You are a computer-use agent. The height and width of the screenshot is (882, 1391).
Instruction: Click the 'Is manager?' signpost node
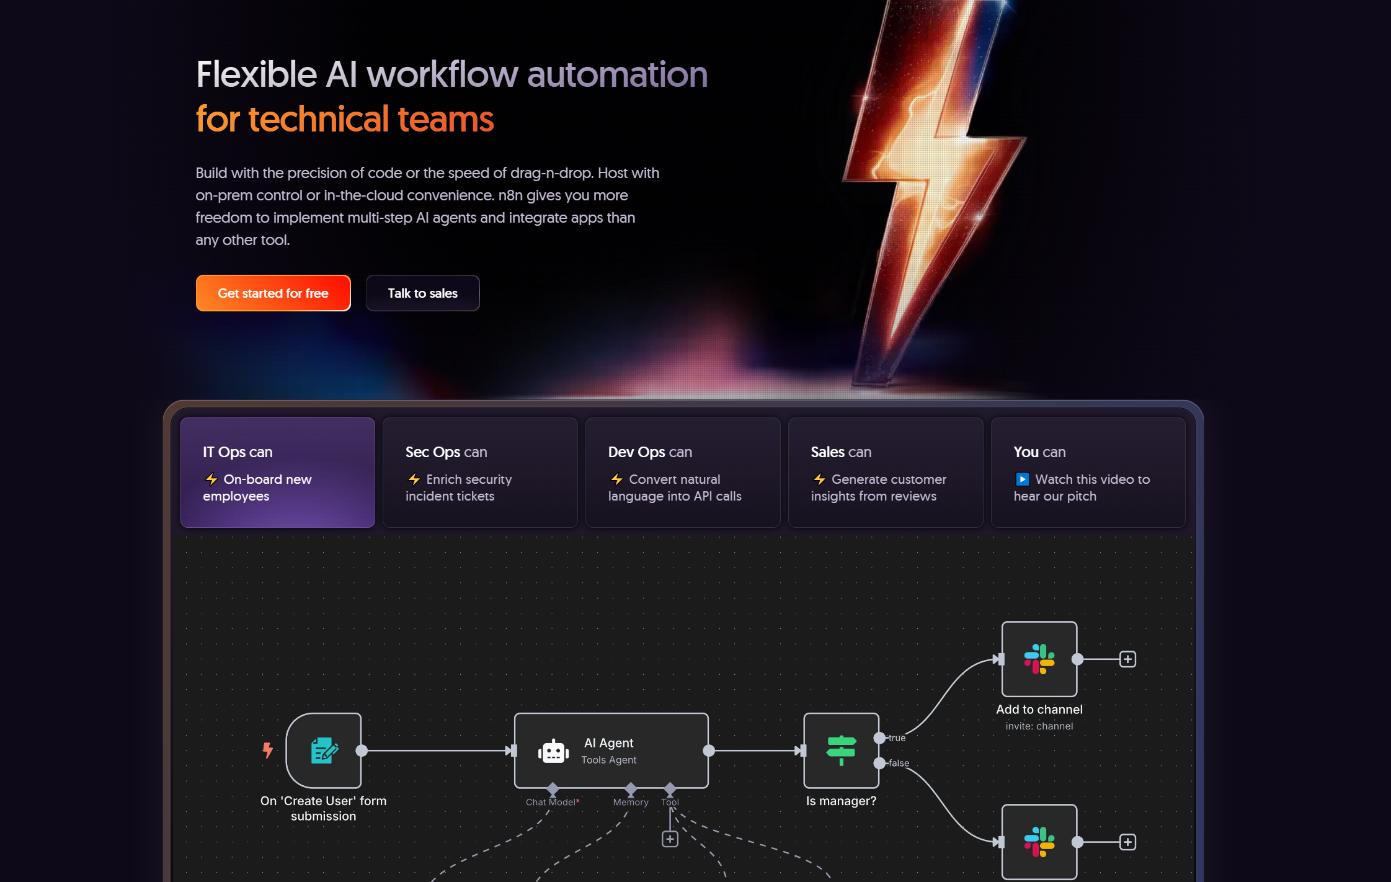pos(841,750)
